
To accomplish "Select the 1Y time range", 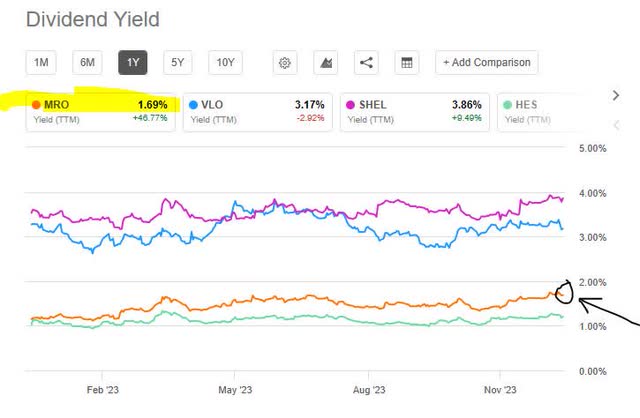I will [132, 63].
